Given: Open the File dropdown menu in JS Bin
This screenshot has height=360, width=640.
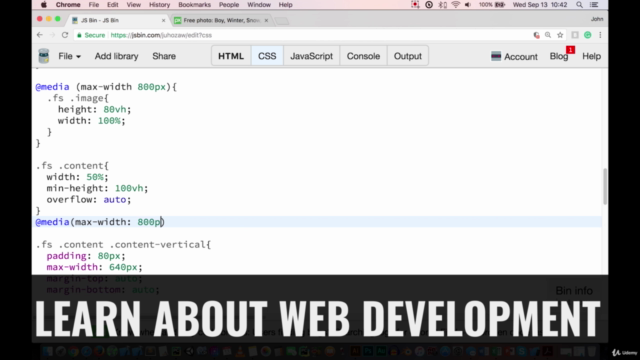Looking at the screenshot, I should 69,56.
